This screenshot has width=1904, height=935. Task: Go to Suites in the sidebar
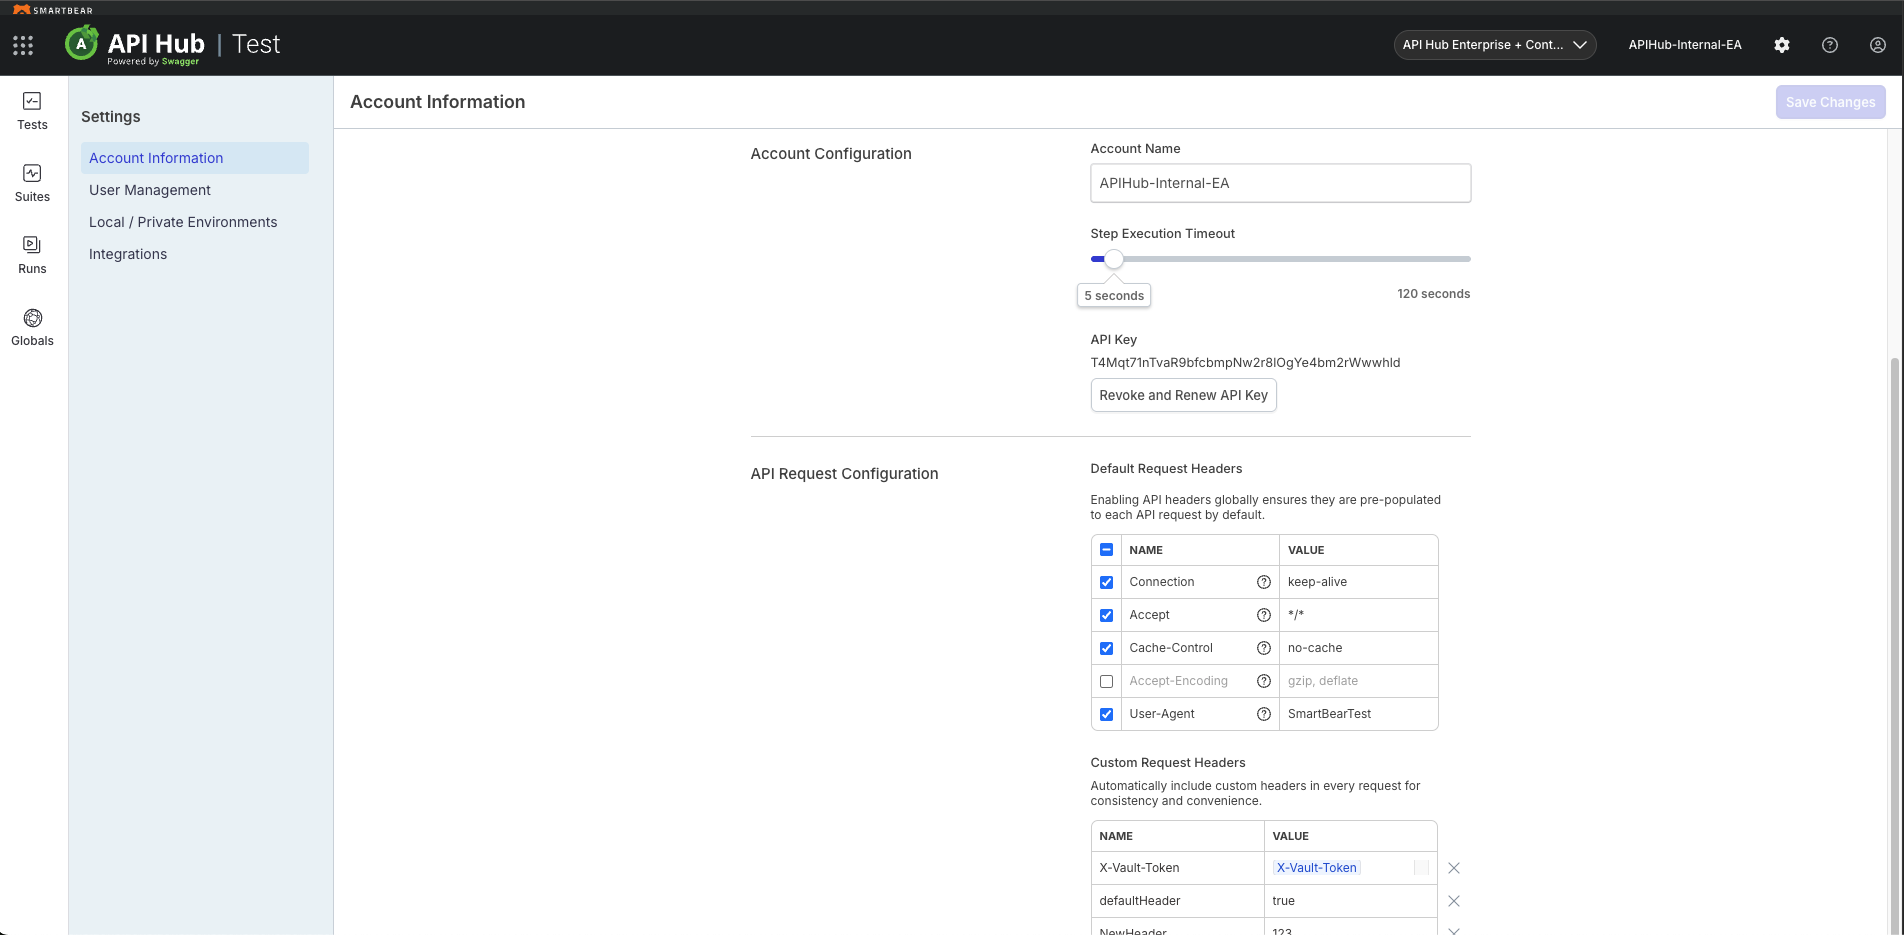tap(32, 183)
